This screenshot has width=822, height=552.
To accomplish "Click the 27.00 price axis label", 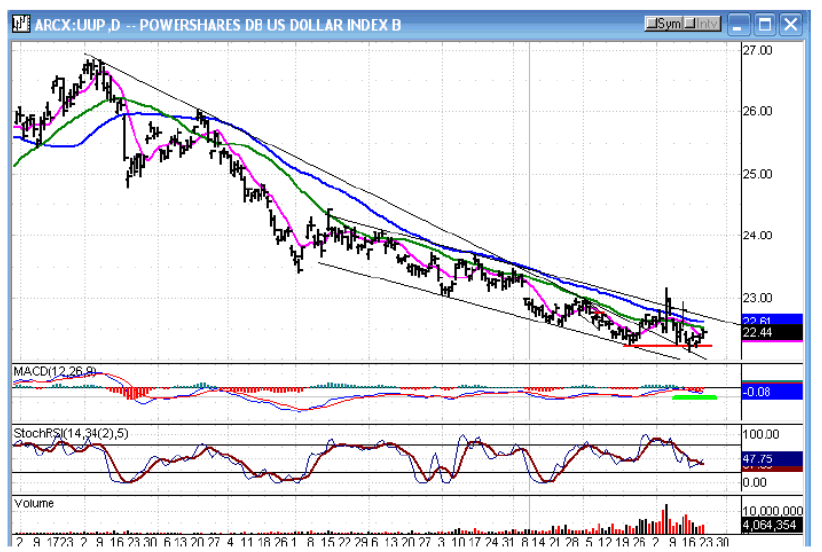I will coord(758,50).
